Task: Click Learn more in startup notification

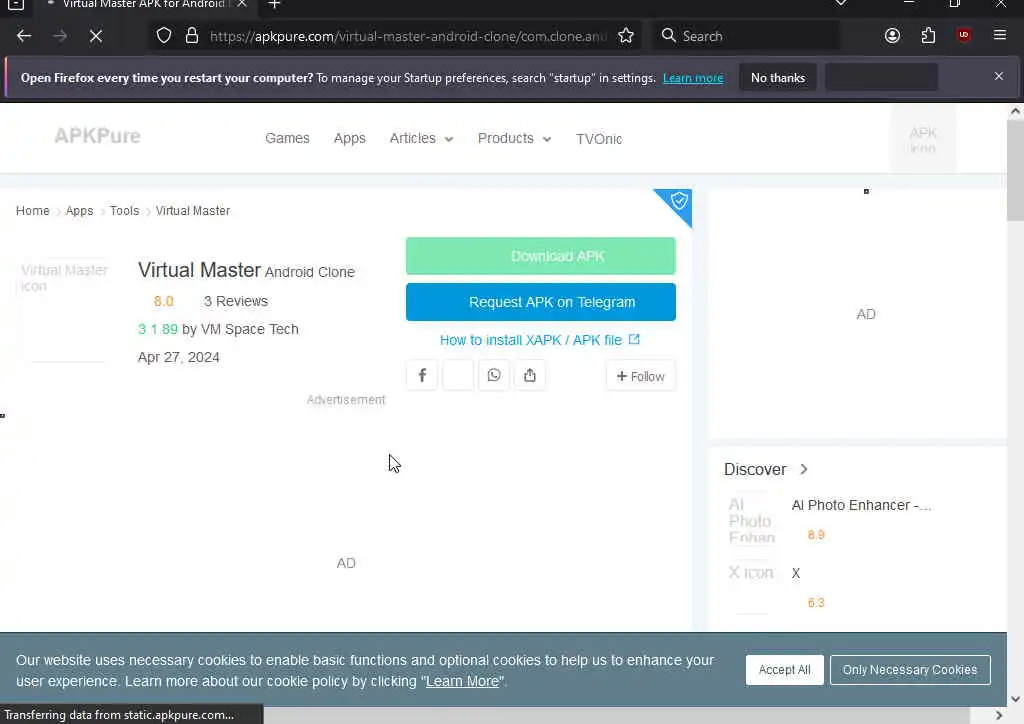Action: click(x=693, y=78)
